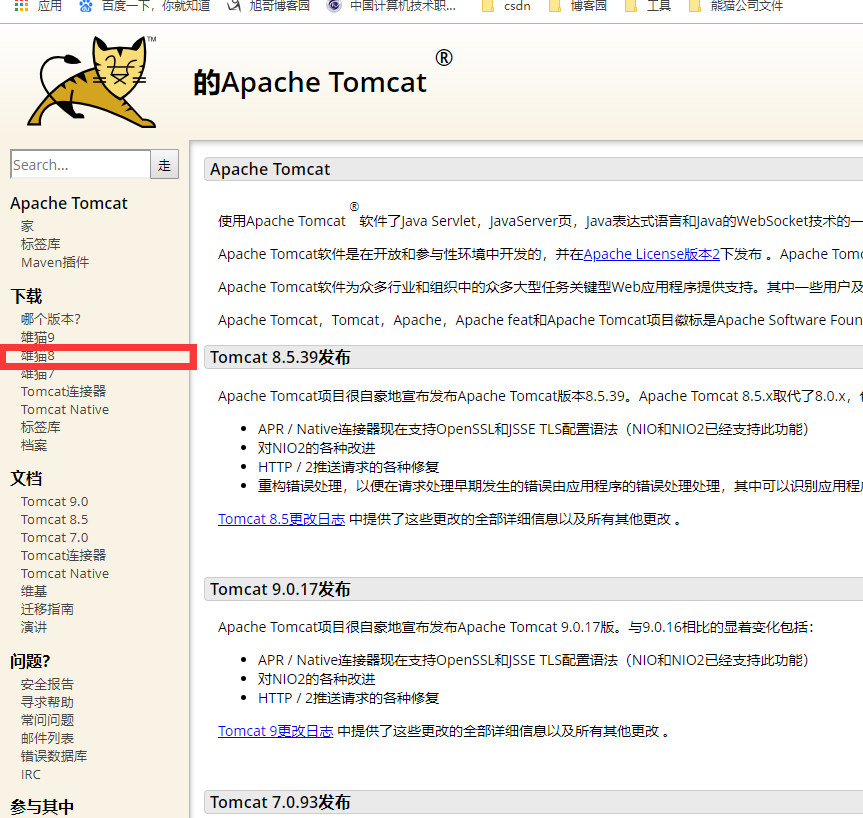Screen dimensions: 863x818
Task: Open Tomcat 7.0 documentation link
Action: coord(54,537)
